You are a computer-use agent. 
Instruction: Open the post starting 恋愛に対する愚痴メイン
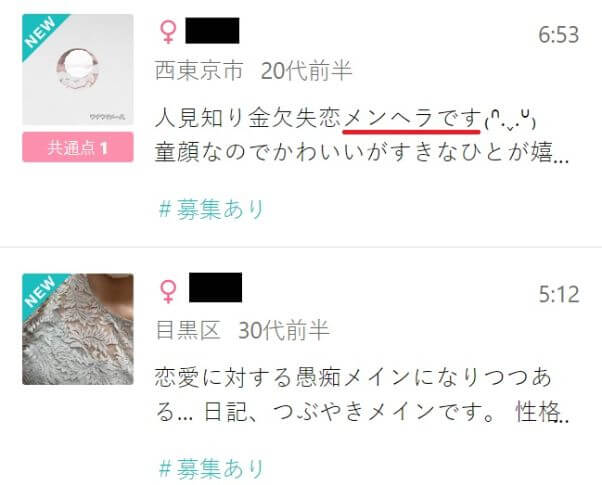click(353, 377)
